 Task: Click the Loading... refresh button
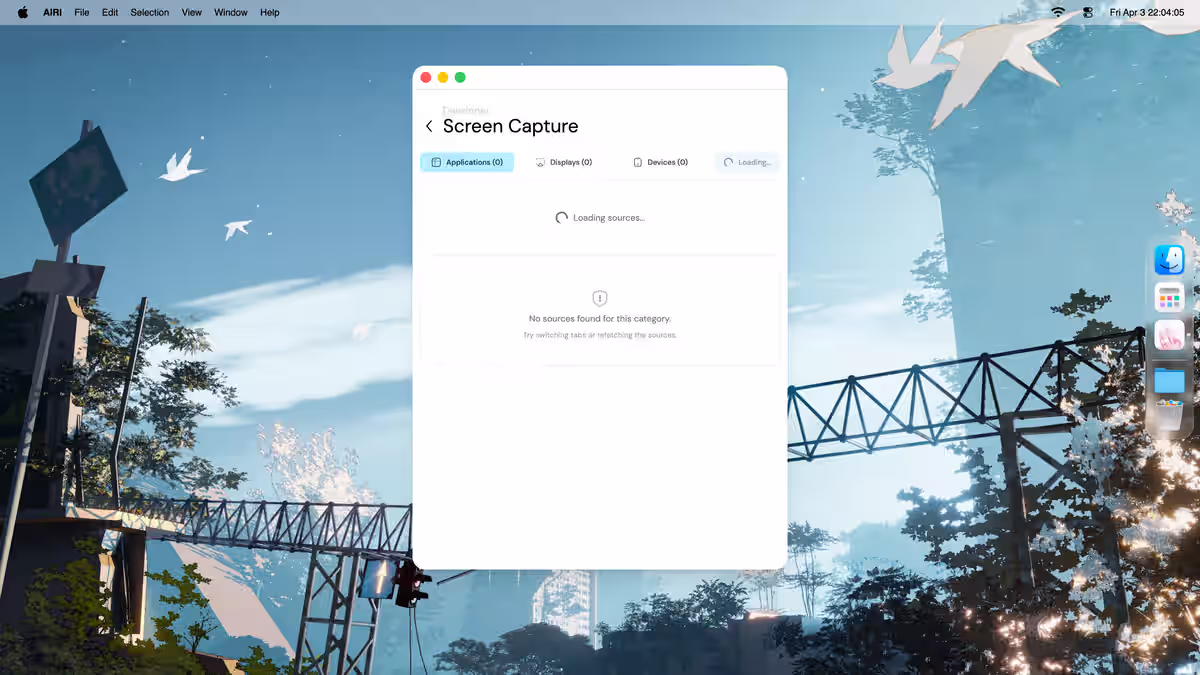click(747, 162)
